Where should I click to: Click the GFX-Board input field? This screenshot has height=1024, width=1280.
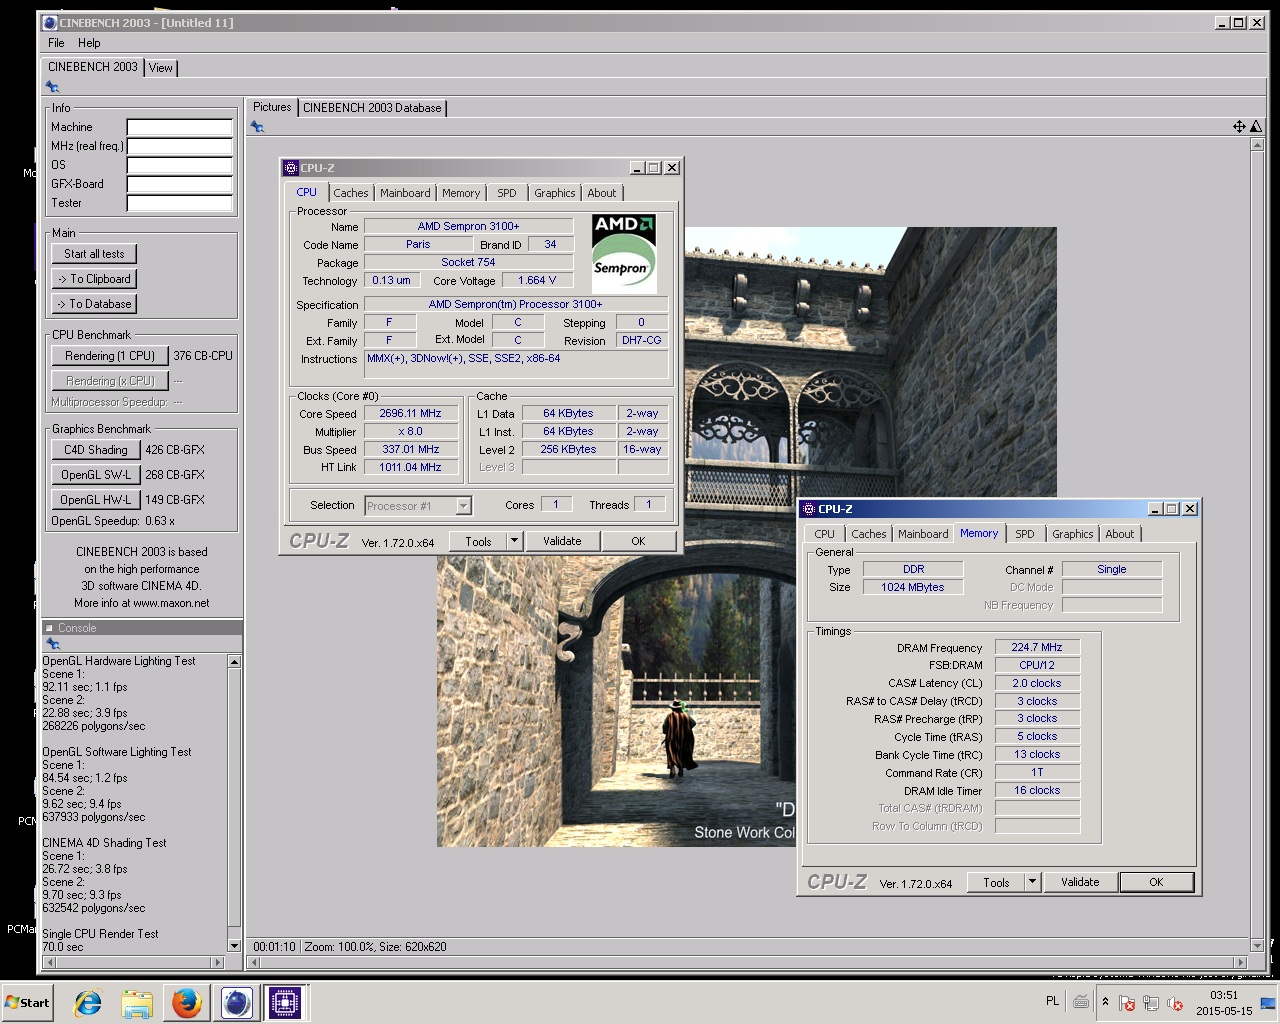pyautogui.click(x=179, y=184)
